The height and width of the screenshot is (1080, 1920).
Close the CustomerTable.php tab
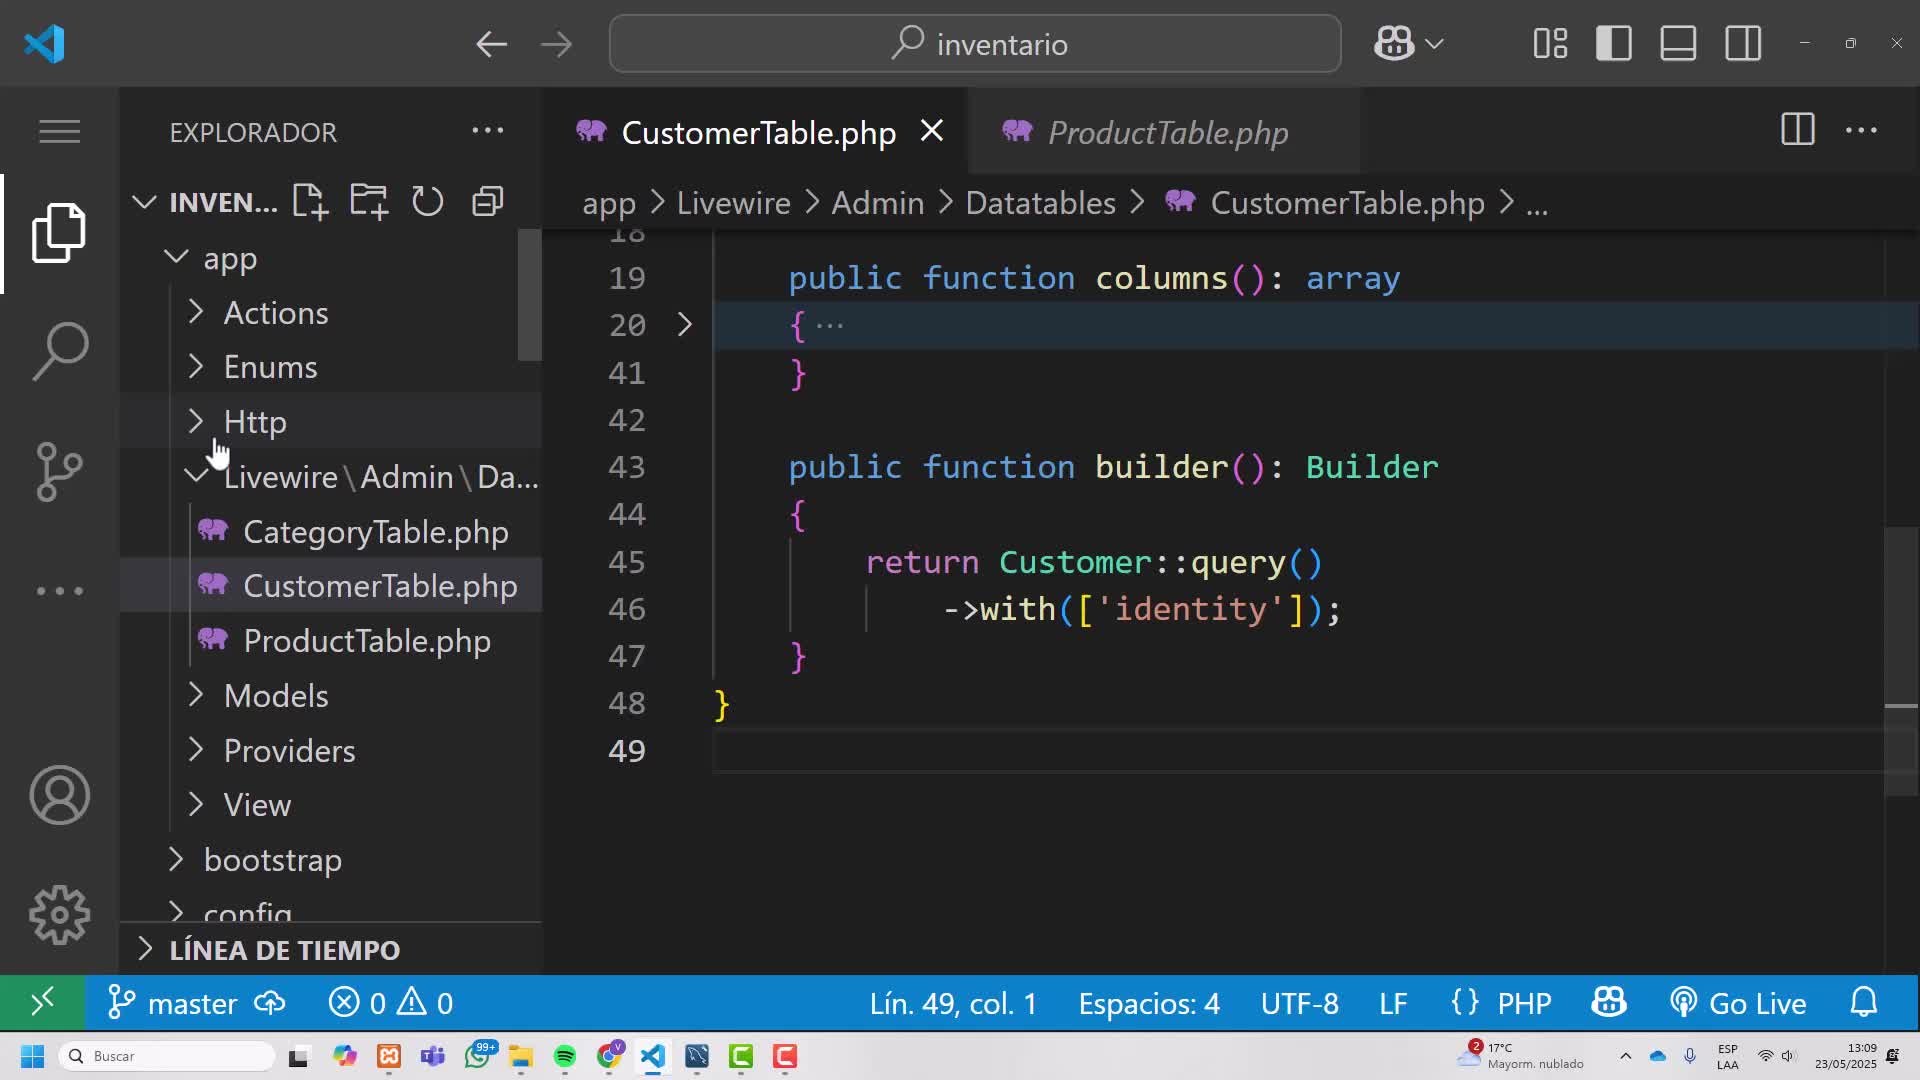pos(931,131)
